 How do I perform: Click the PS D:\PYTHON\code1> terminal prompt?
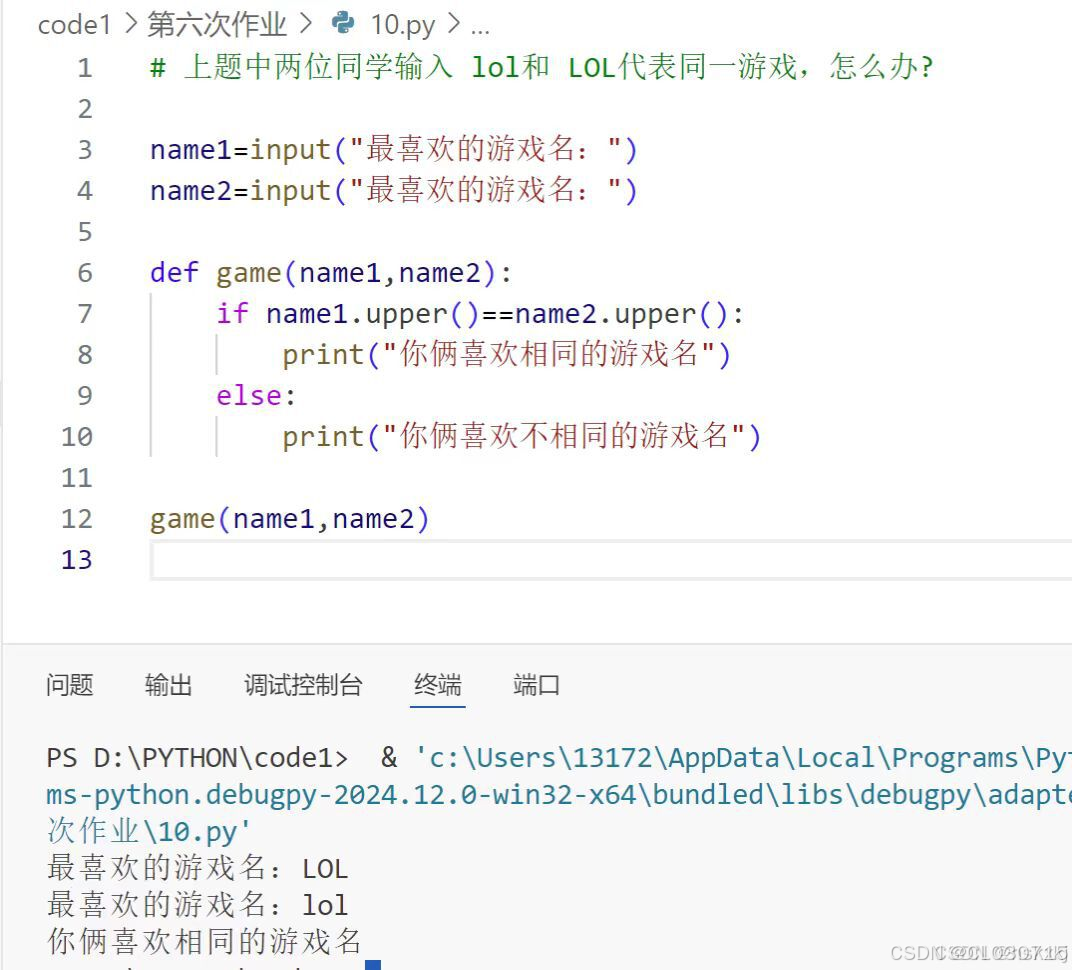click(x=197, y=758)
